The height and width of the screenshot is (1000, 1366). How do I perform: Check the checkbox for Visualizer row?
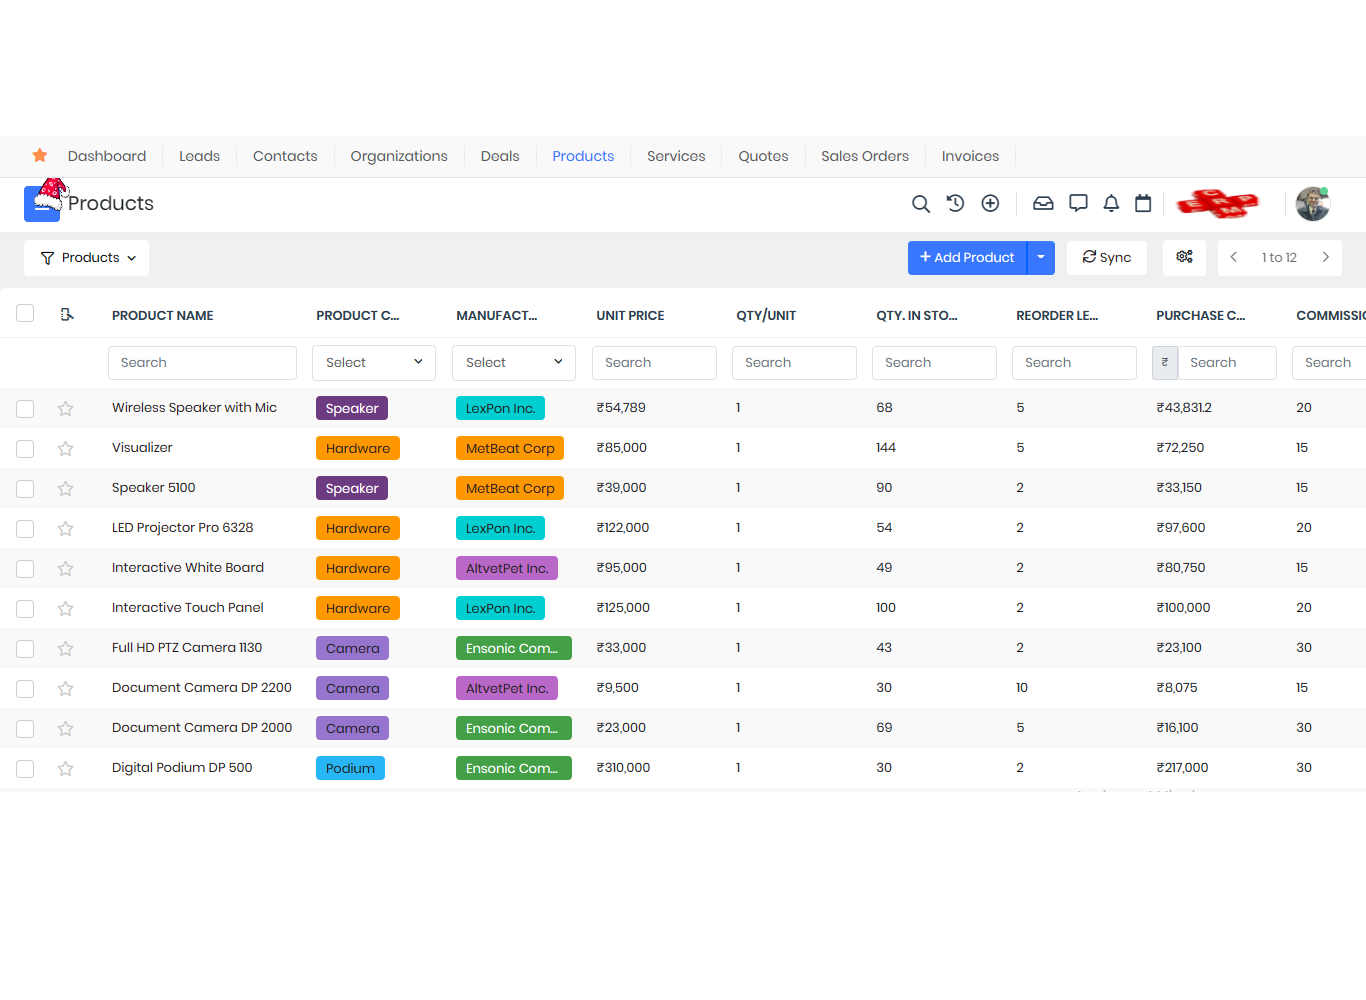click(x=25, y=448)
